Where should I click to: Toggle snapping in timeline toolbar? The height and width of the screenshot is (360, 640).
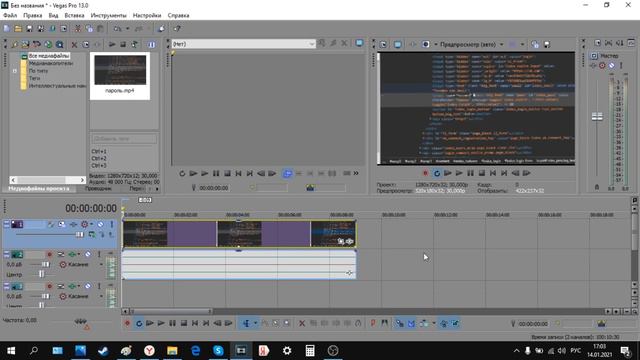(x=400, y=323)
